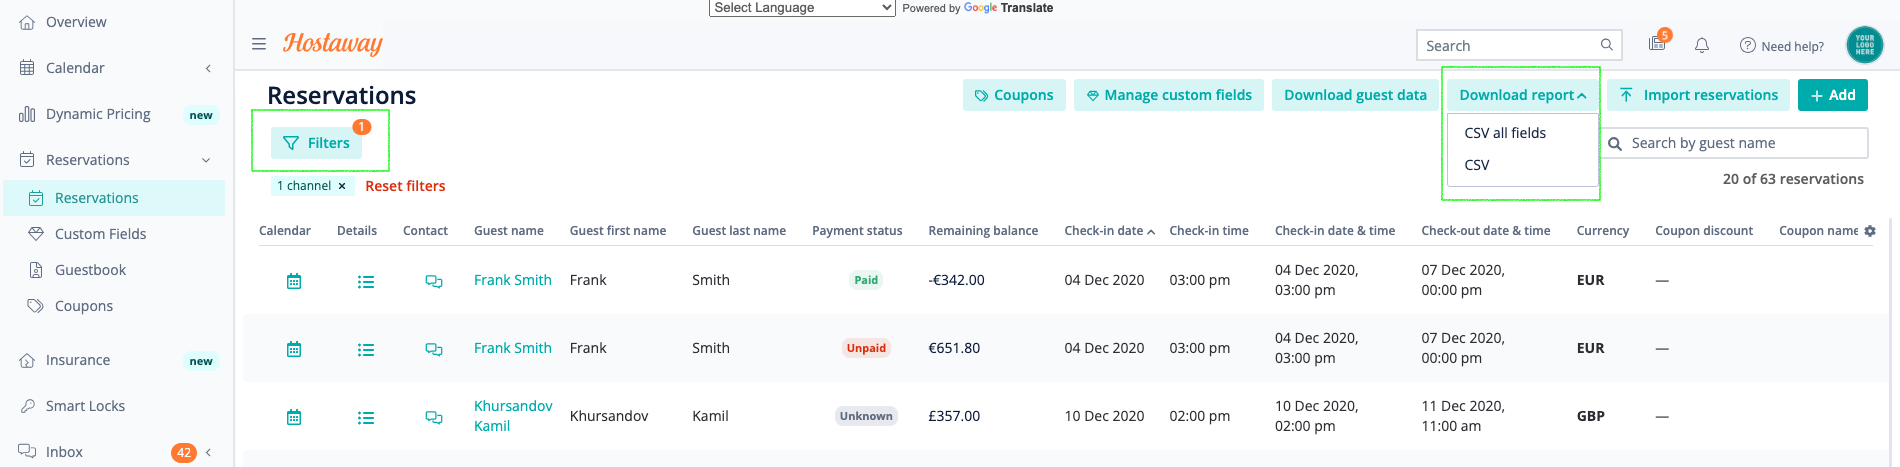
Task: Open the notifications bell
Action: coord(1702,45)
